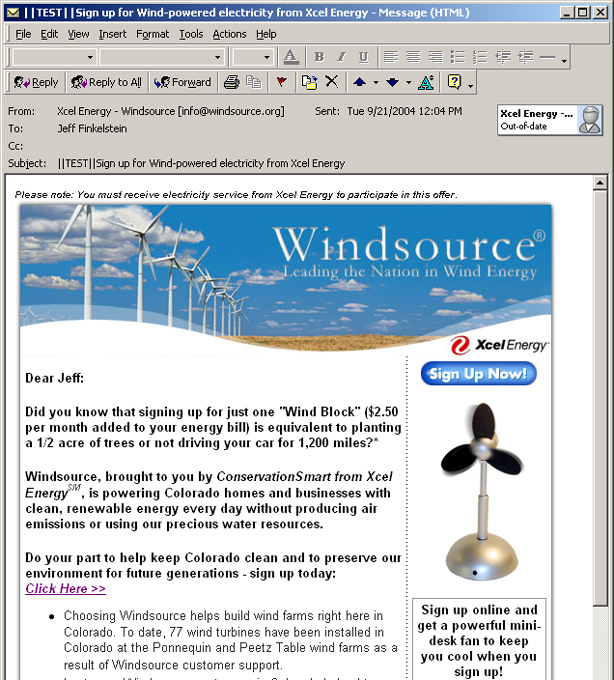Open the View menu
The width and height of the screenshot is (614, 680).
(x=78, y=34)
